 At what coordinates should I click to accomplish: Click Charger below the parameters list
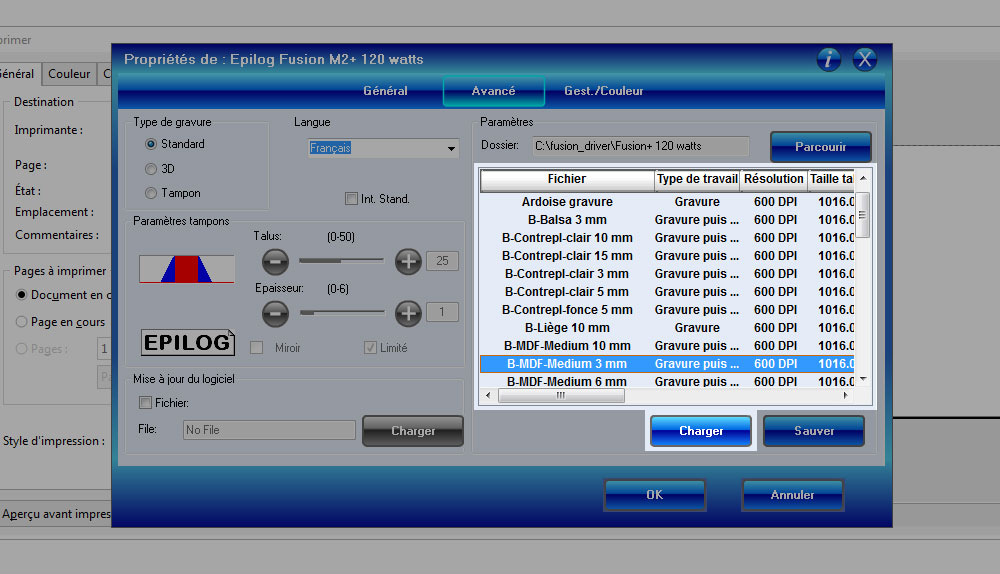coord(701,431)
